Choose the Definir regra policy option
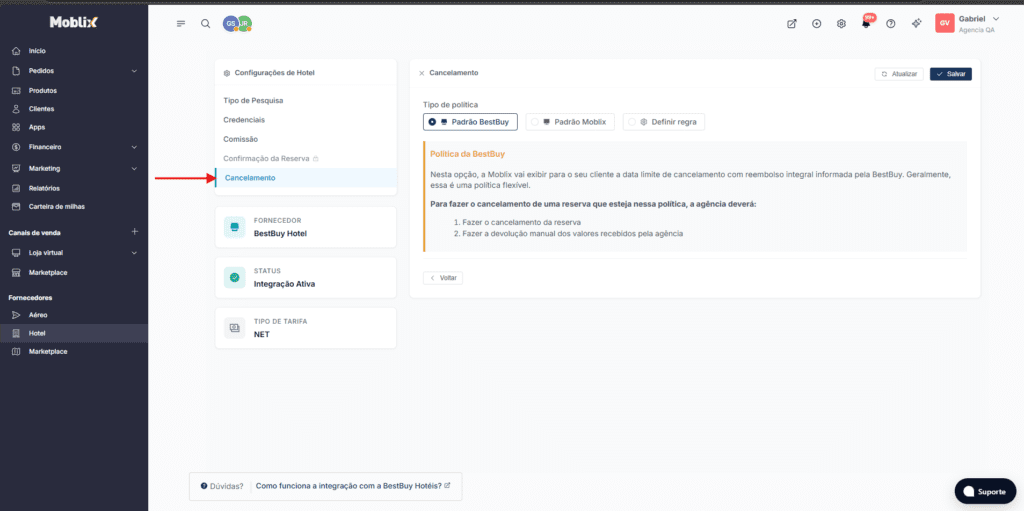The image size is (1024, 511). click(x=664, y=122)
